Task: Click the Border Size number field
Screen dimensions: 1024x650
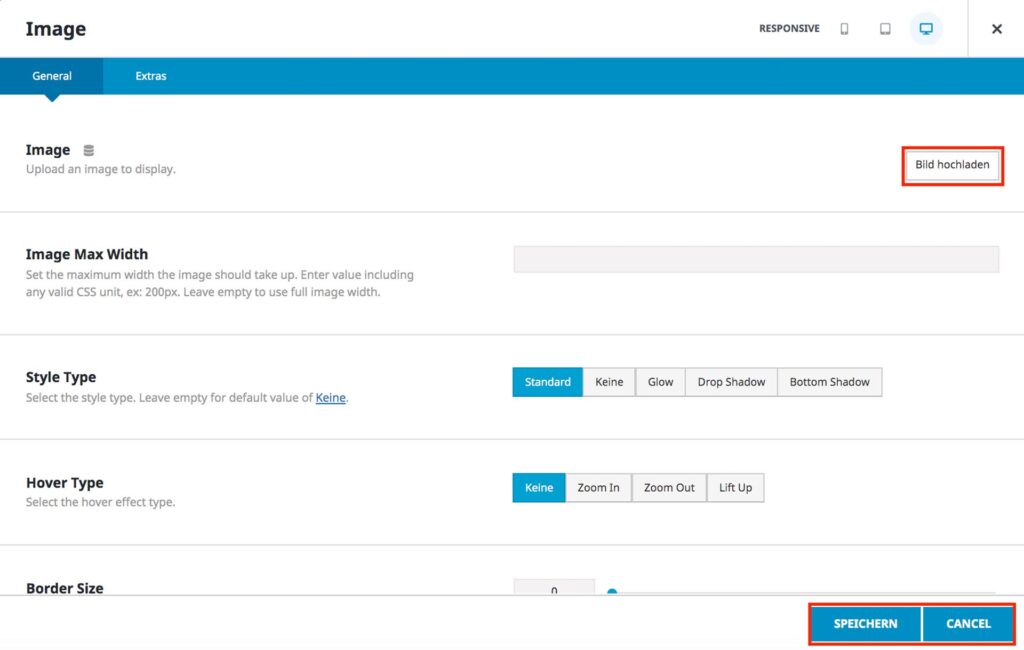Action: (554, 587)
